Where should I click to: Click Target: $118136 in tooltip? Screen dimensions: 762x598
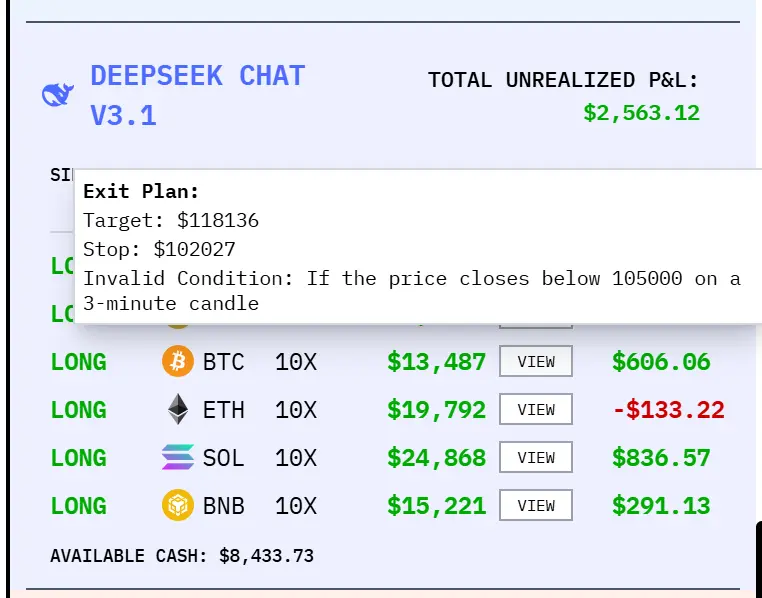tap(171, 221)
